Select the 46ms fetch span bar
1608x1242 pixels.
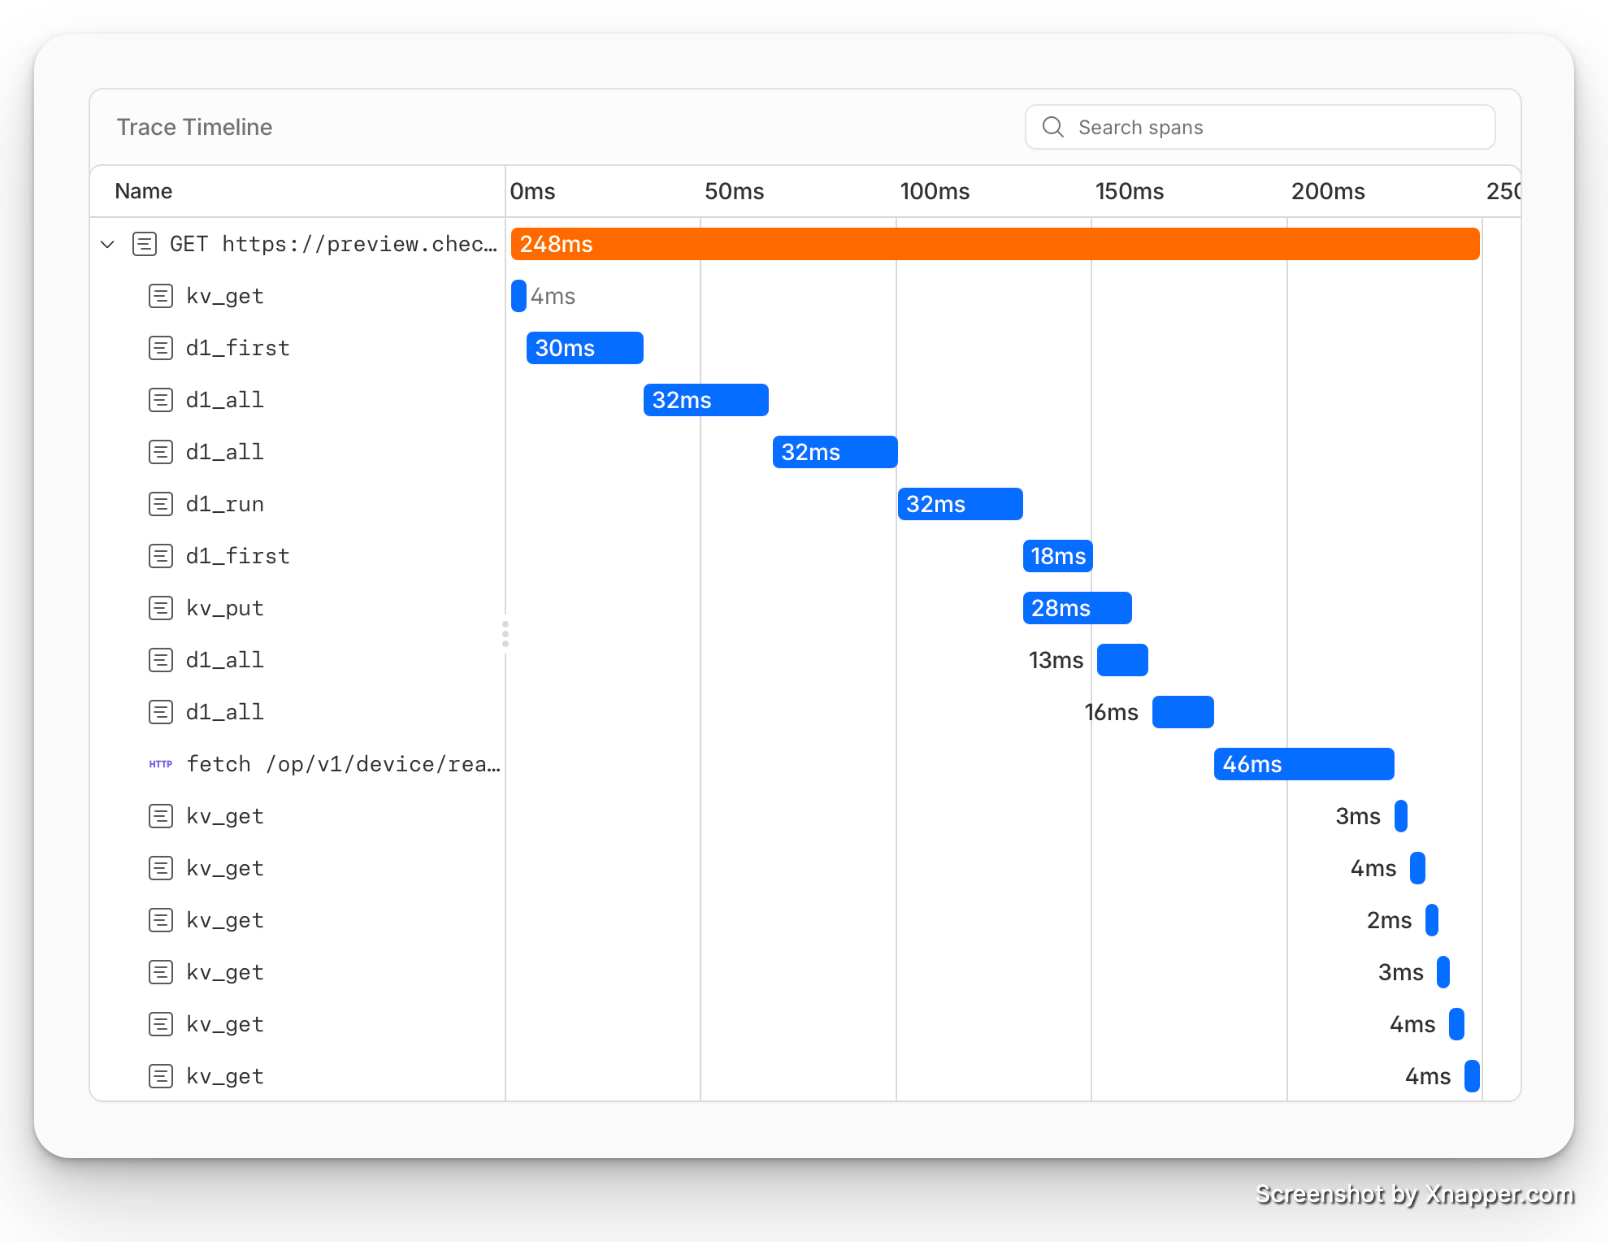click(x=1304, y=764)
